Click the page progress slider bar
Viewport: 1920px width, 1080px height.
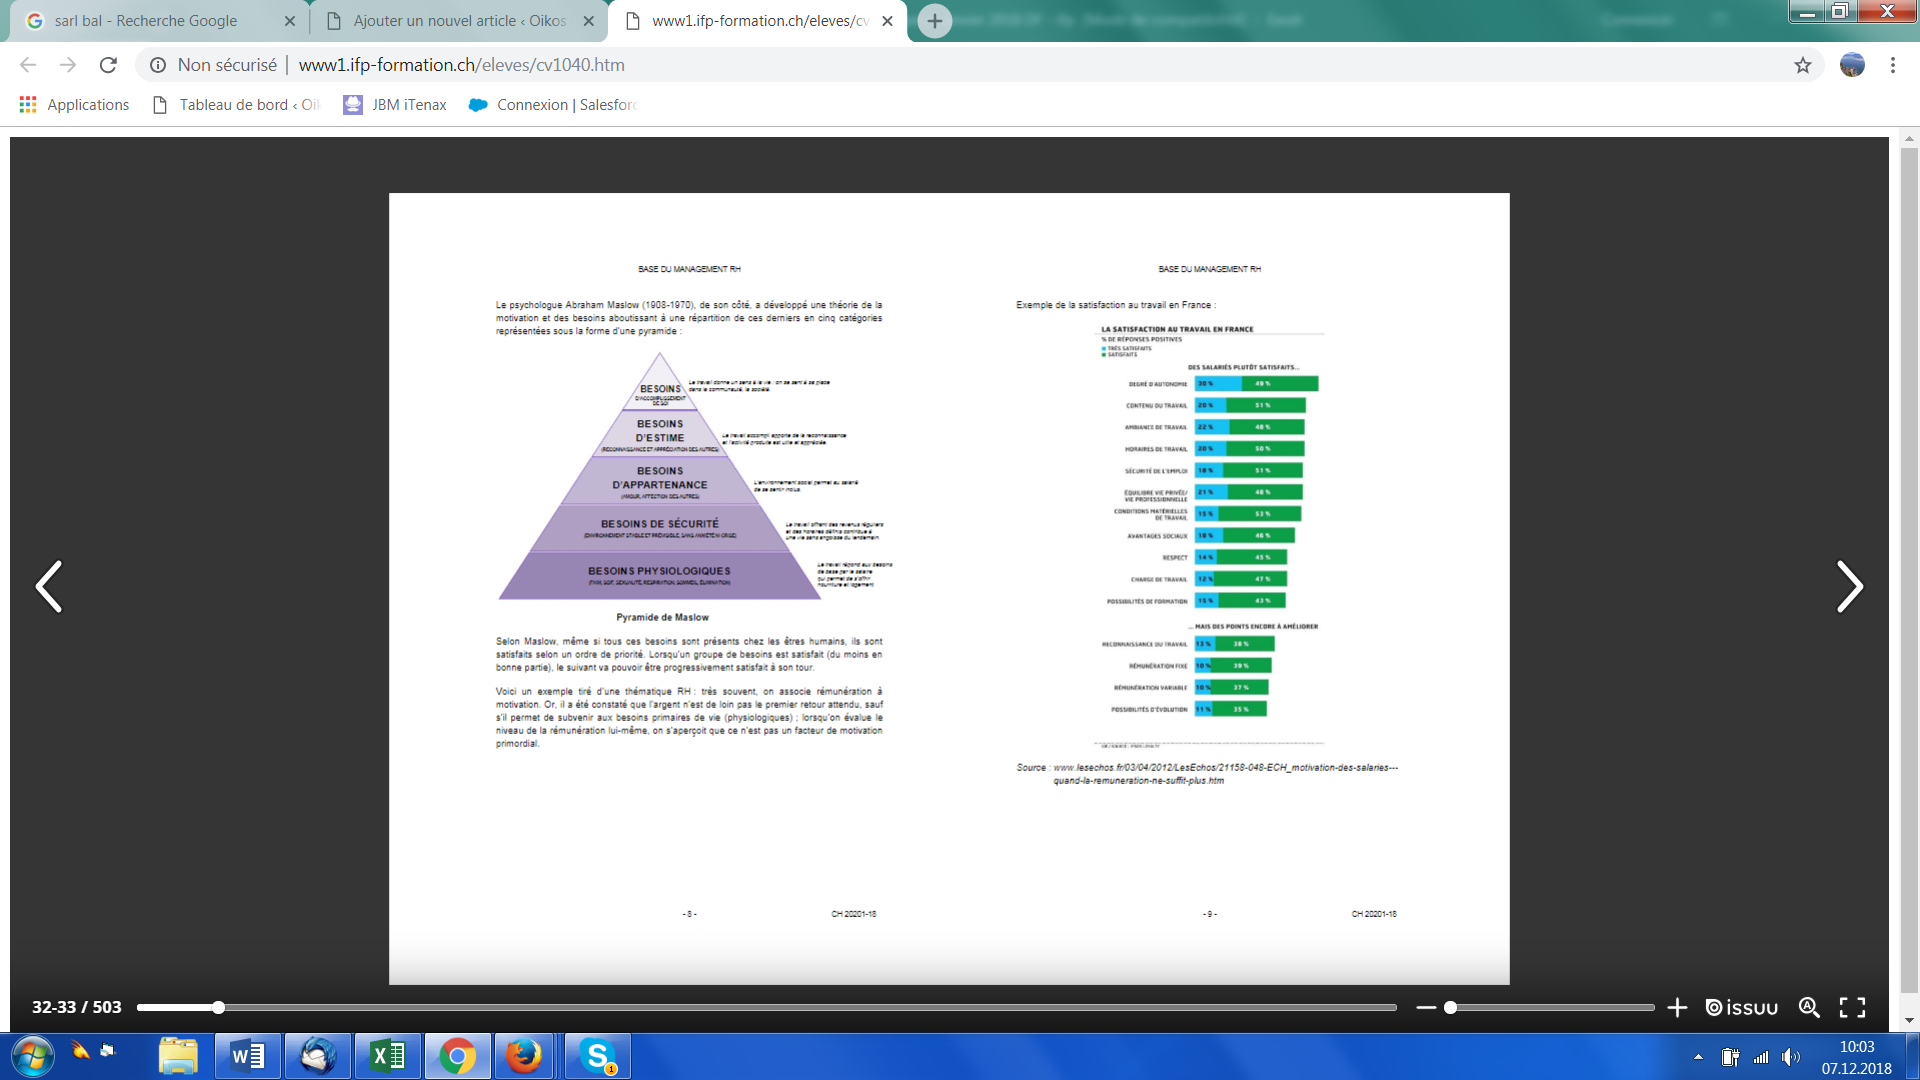pyautogui.click(x=766, y=1008)
